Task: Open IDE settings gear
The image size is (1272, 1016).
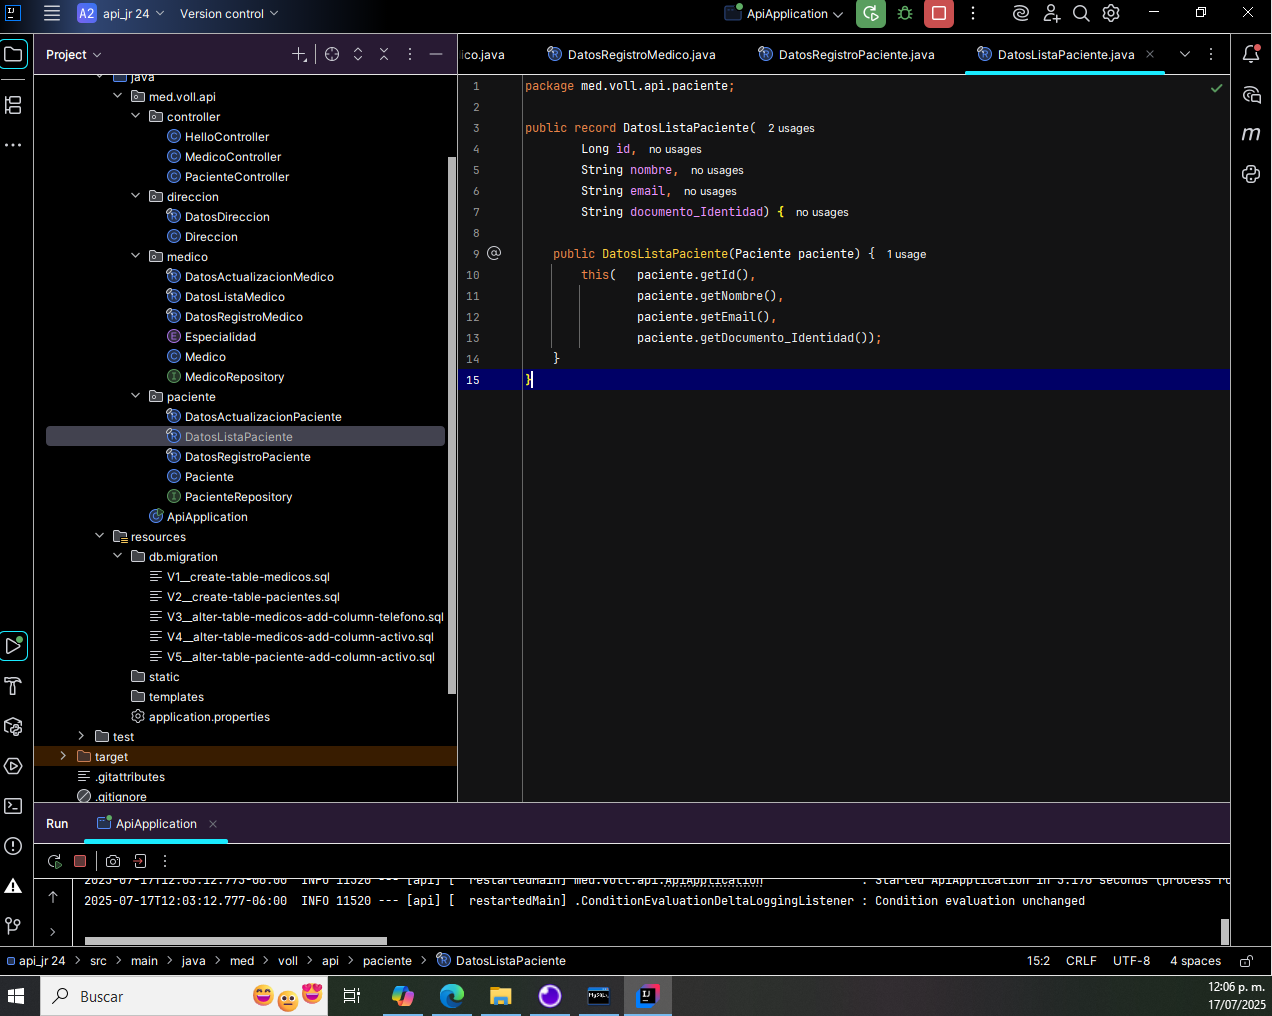Action: tap(1111, 13)
